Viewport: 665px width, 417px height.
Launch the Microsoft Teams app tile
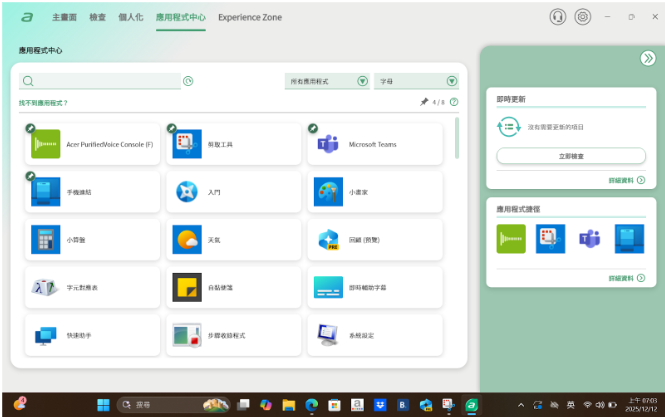[x=372, y=144]
